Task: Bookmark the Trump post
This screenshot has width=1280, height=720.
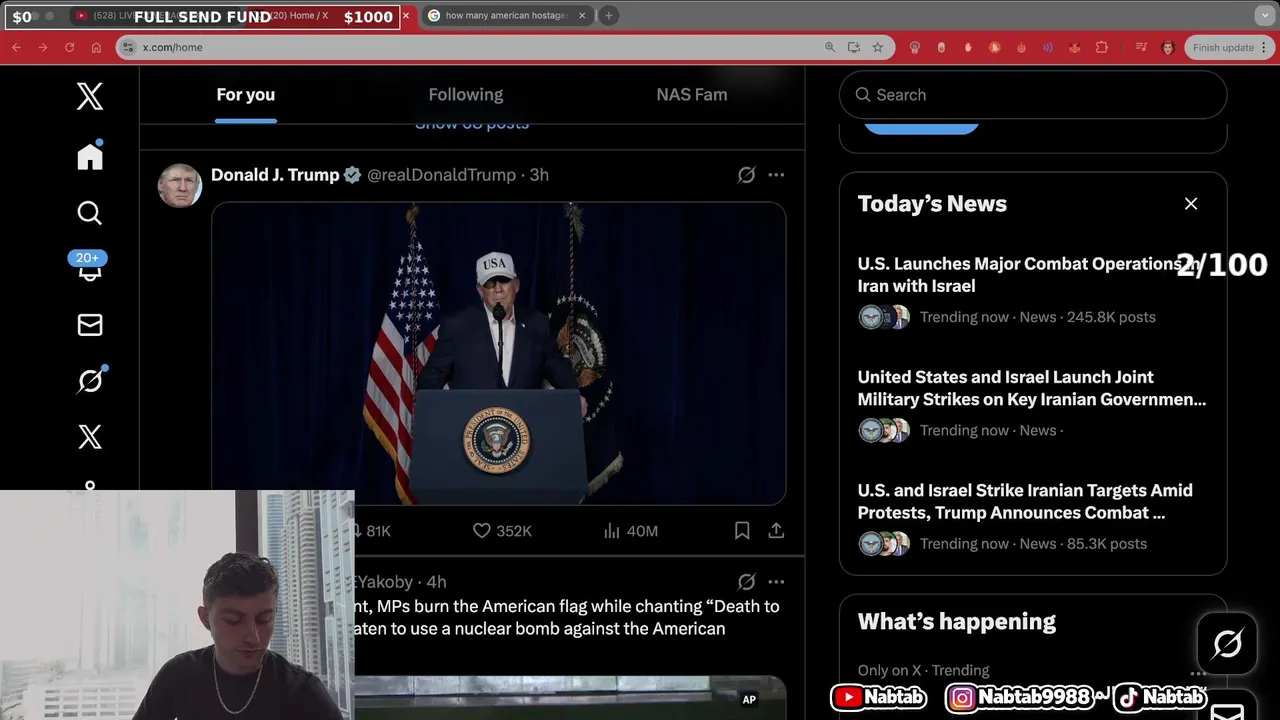Action: [742, 531]
